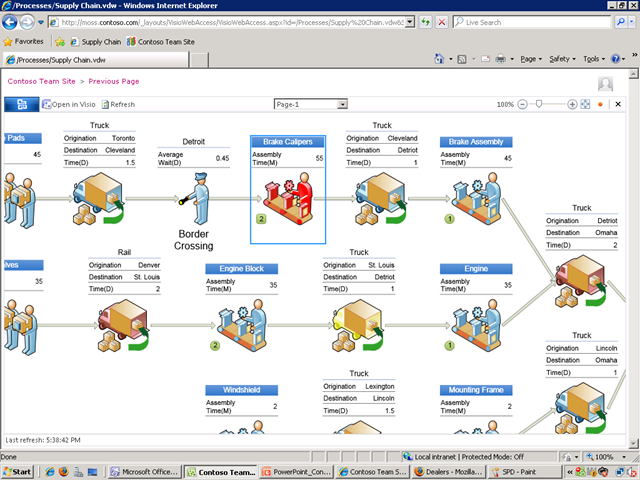Open the Contoso Team Site favorites link
This screenshot has height=480, width=640.
coord(160,42)
